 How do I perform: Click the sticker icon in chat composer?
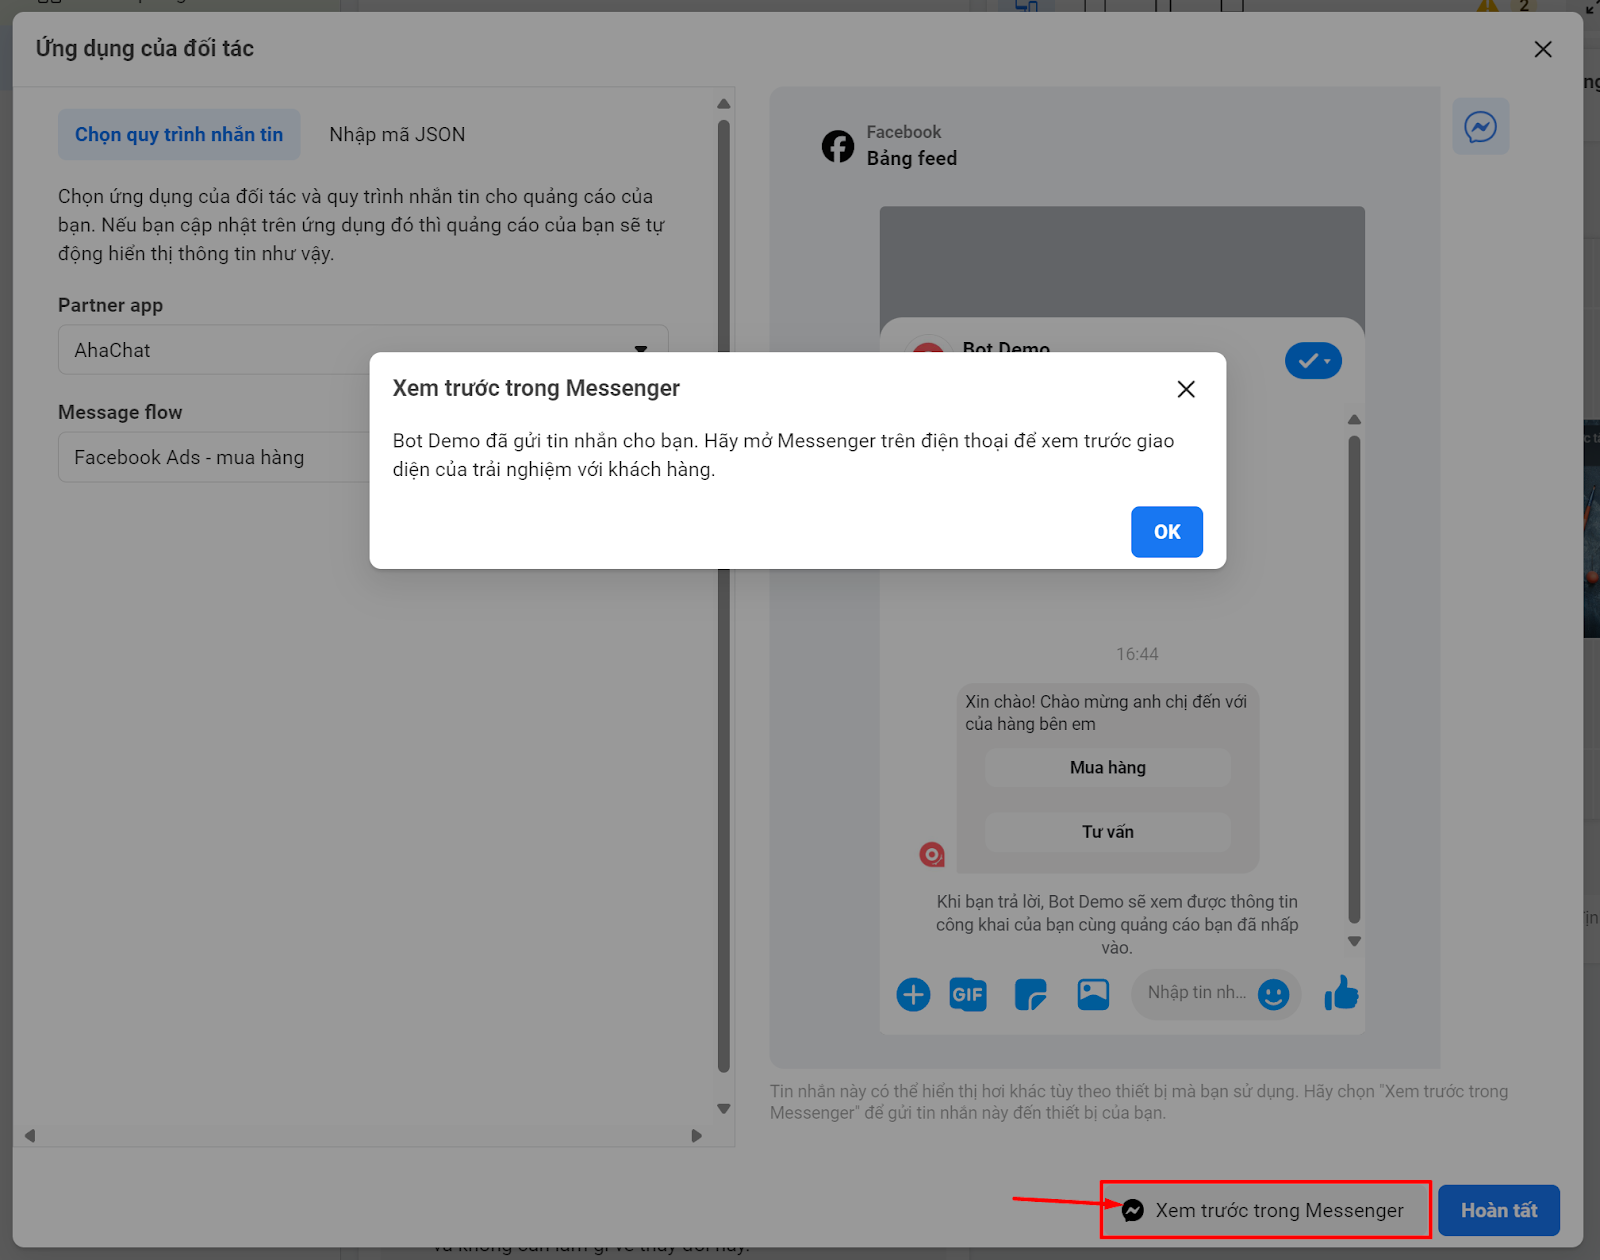[x=1030, y=994]
